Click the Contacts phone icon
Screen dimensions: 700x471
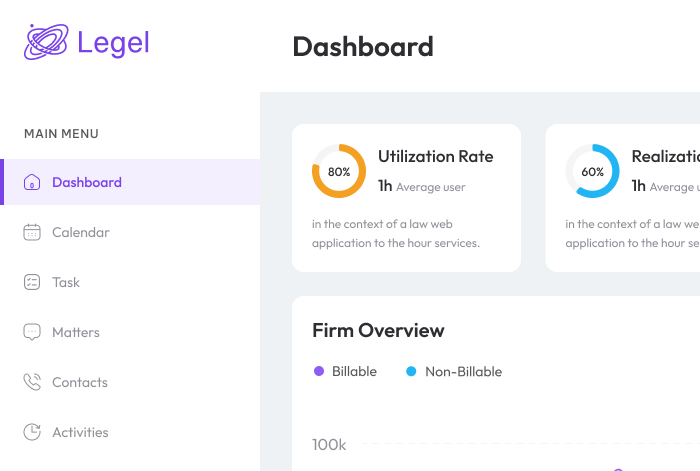click(x=32, y=382)
